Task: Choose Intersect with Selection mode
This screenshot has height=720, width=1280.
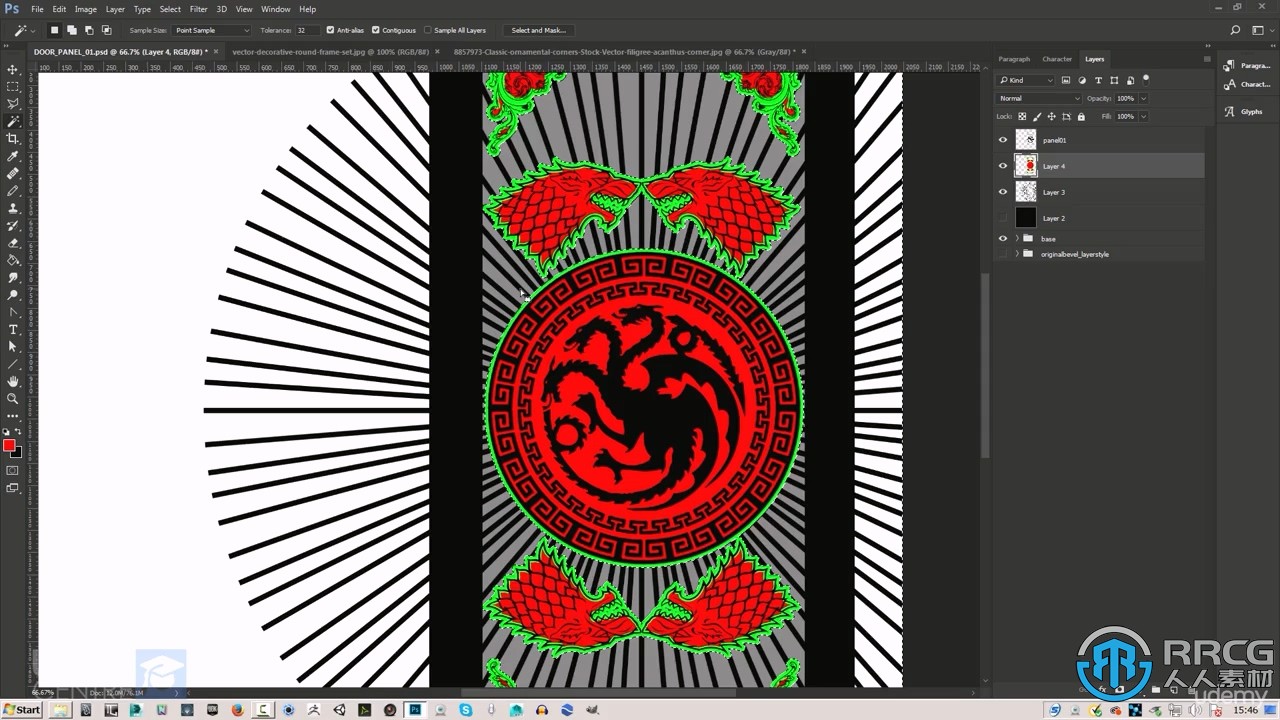Action: click(106, 30)
